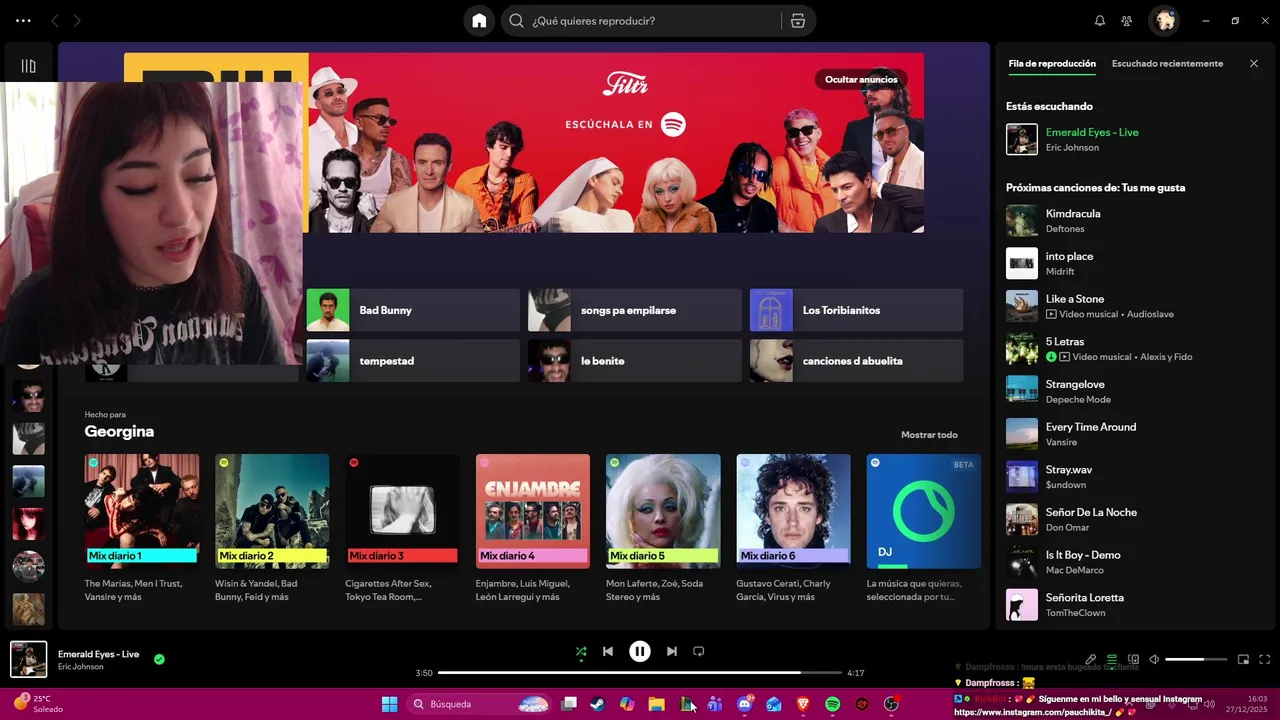Open Mix diario 5 card

663,528
